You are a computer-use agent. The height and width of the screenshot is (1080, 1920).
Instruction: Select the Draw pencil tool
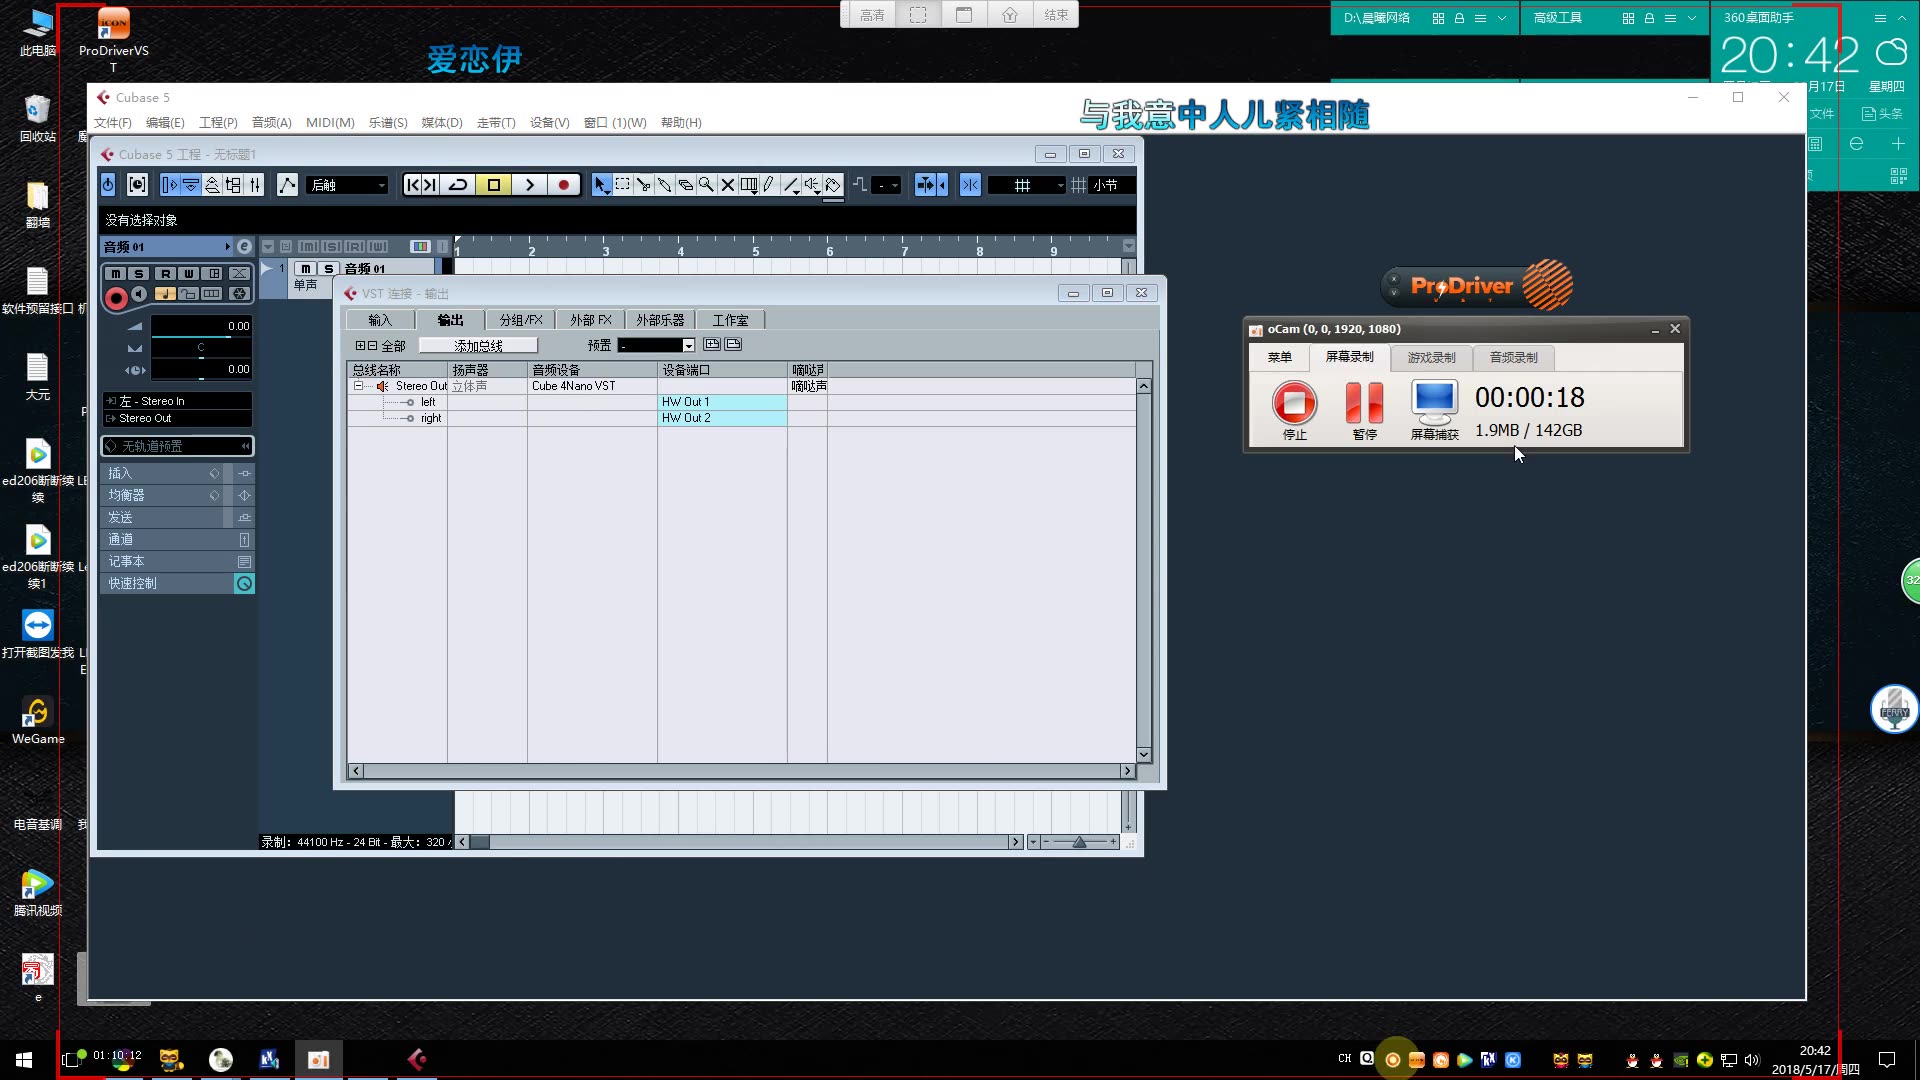767,185
